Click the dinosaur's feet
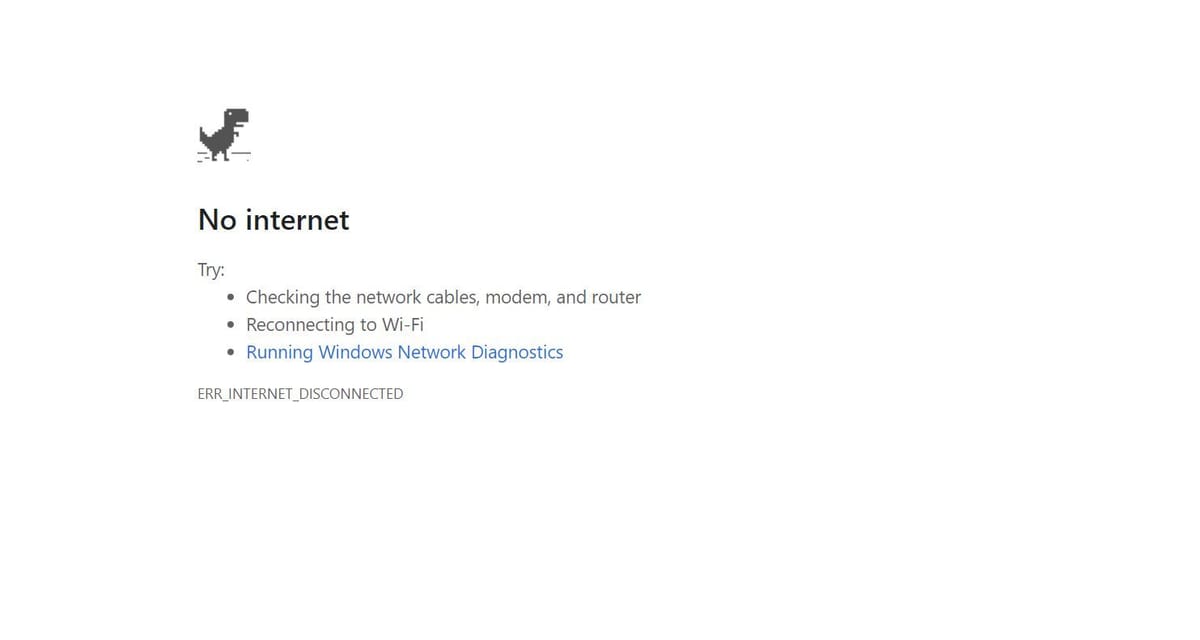Screen dimensions: 1200x640 (x=222, y=154)
